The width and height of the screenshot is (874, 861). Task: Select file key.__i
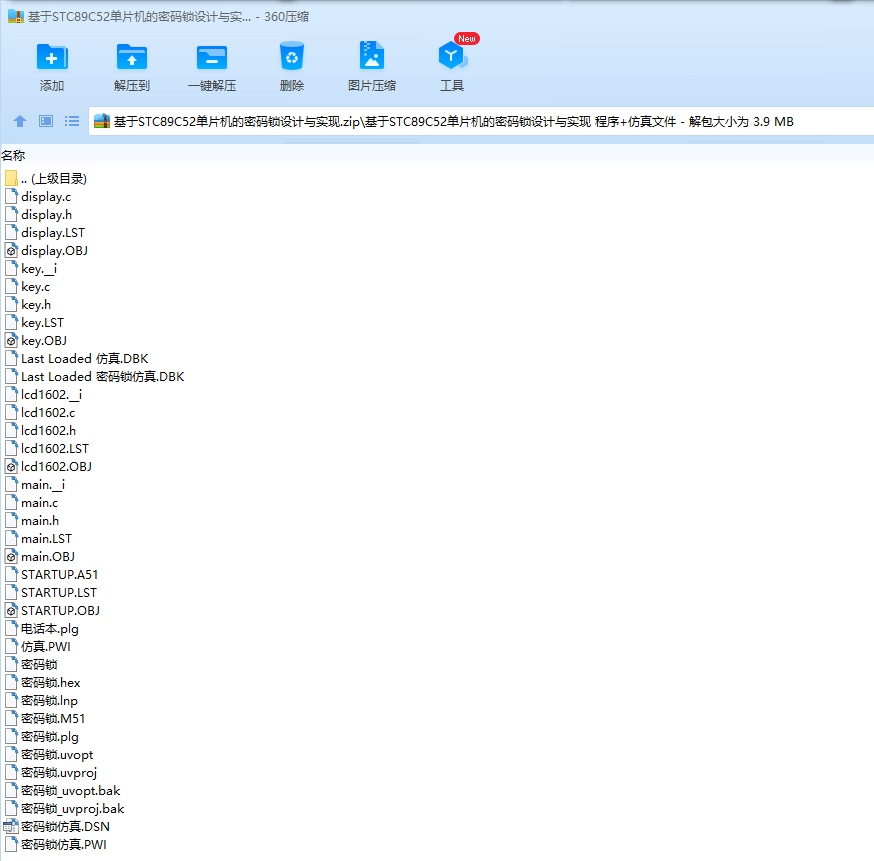pos(39,269)
